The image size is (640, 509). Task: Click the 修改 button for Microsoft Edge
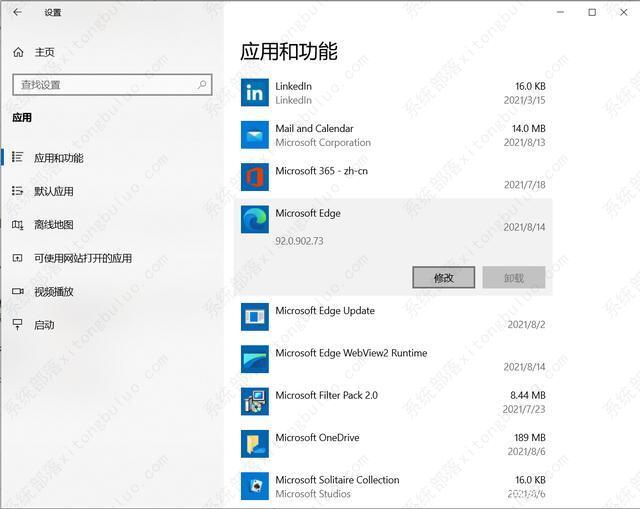(444, 278)
